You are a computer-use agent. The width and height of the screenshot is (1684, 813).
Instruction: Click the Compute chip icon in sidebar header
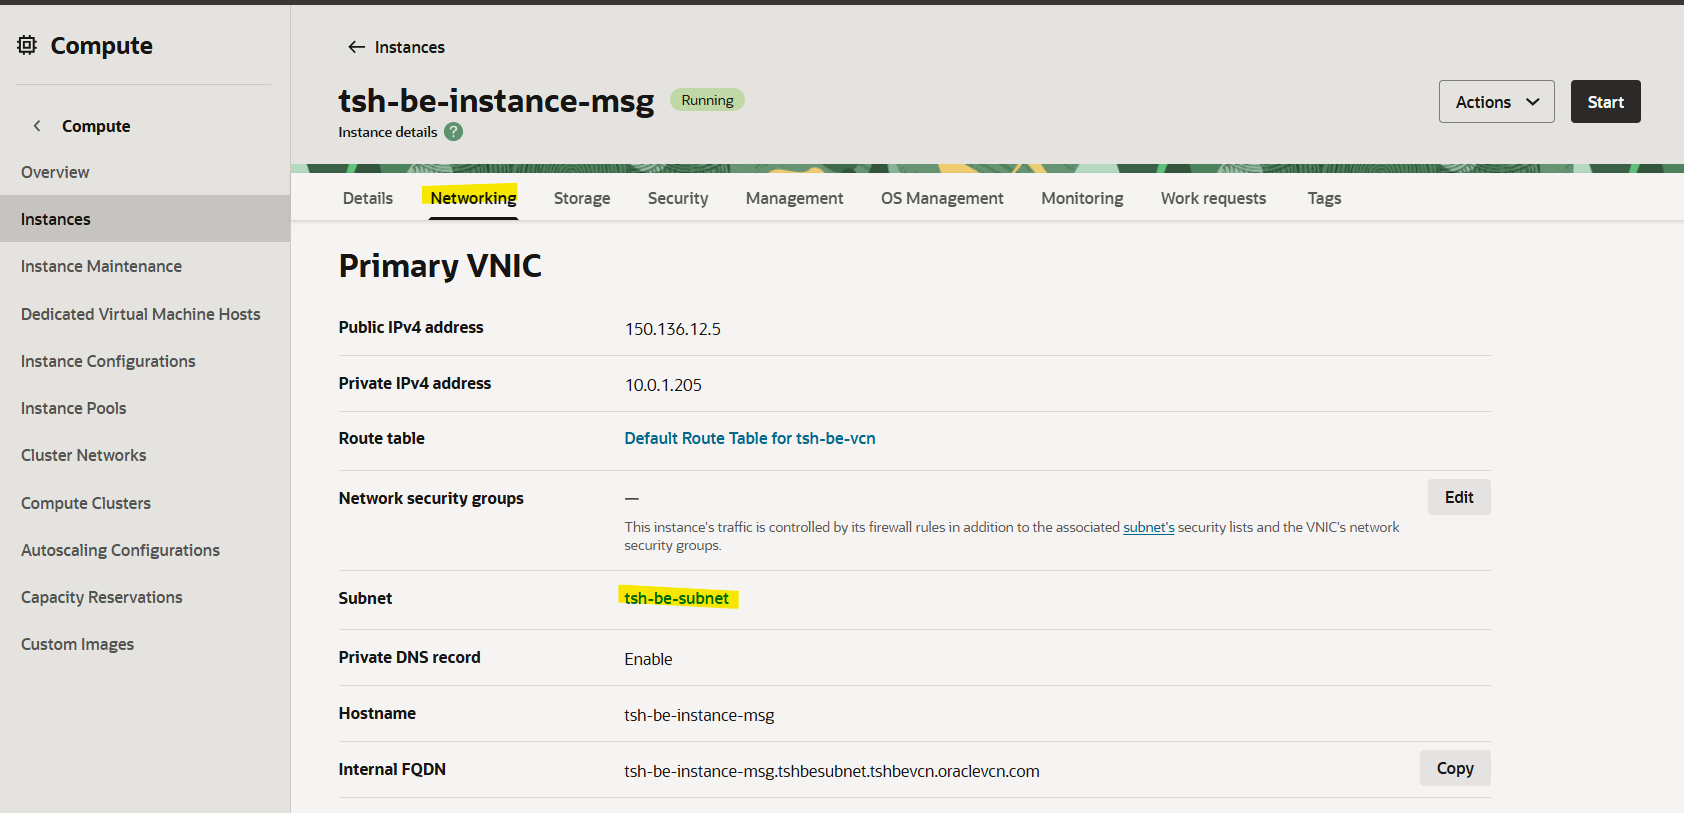click(27, 45)
